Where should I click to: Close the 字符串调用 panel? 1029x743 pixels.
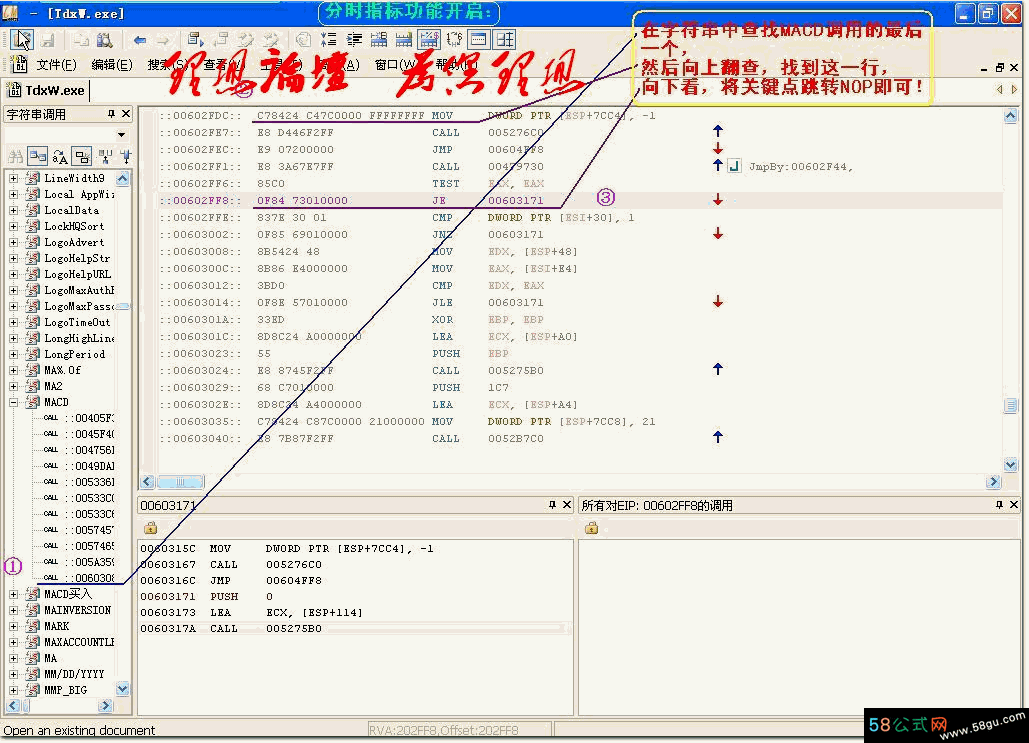(x=126, y=114)
